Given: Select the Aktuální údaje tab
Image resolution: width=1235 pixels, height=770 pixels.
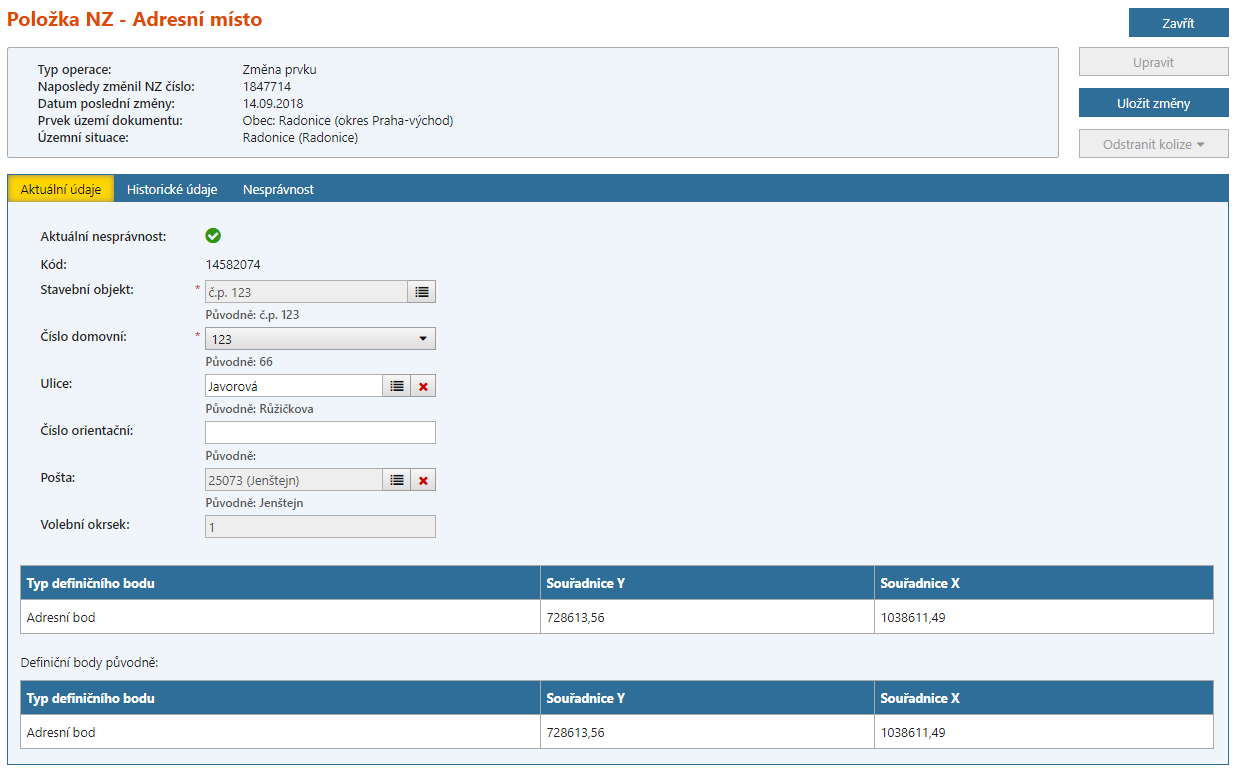Looking at the screenshot, I should tap(61, 189).
